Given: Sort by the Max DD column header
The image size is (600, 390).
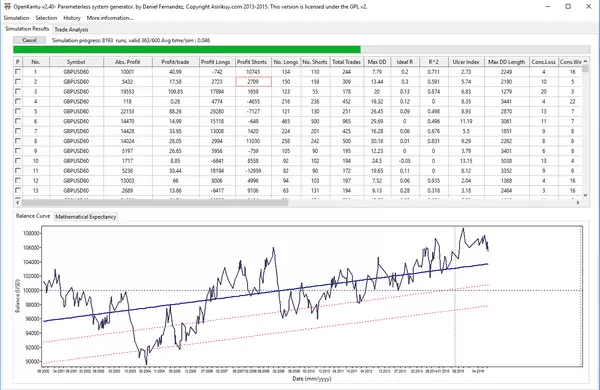Looking at the screenshot, I should tap(377, 62).
